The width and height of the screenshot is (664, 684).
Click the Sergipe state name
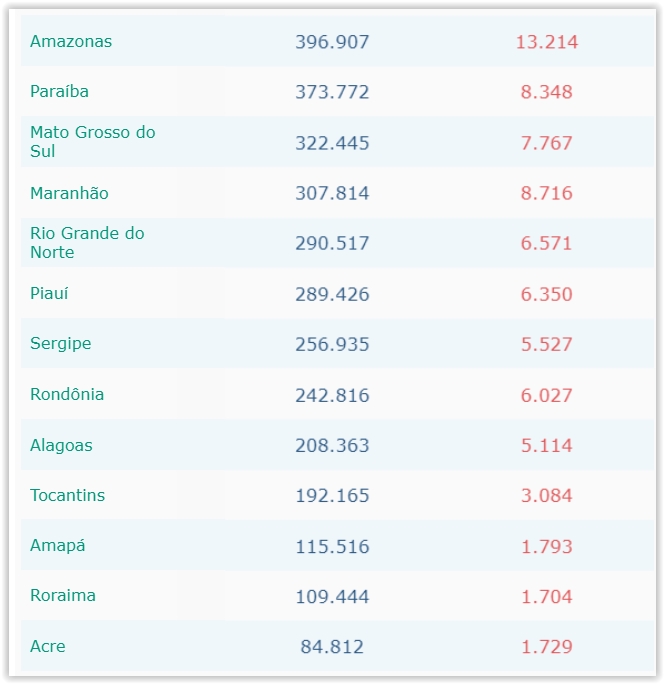60,343
